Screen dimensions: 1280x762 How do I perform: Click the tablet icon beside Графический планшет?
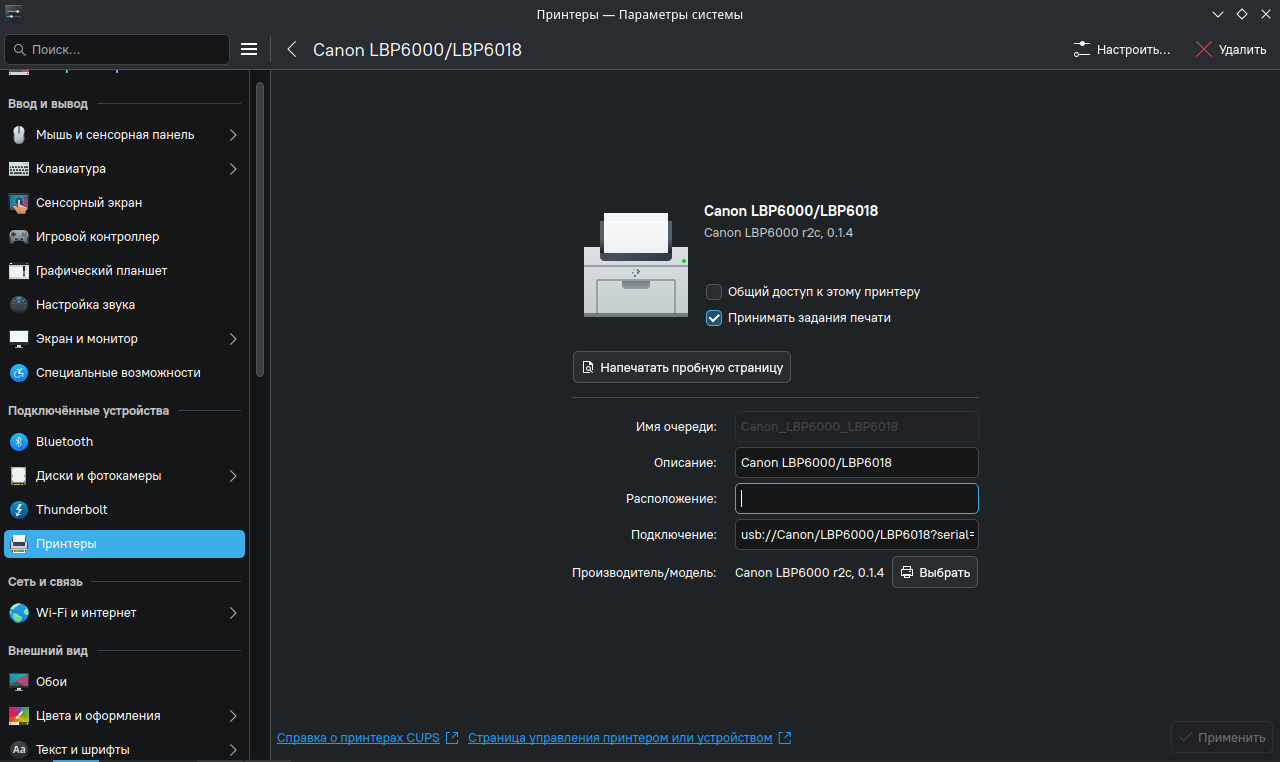coord(18,271)
